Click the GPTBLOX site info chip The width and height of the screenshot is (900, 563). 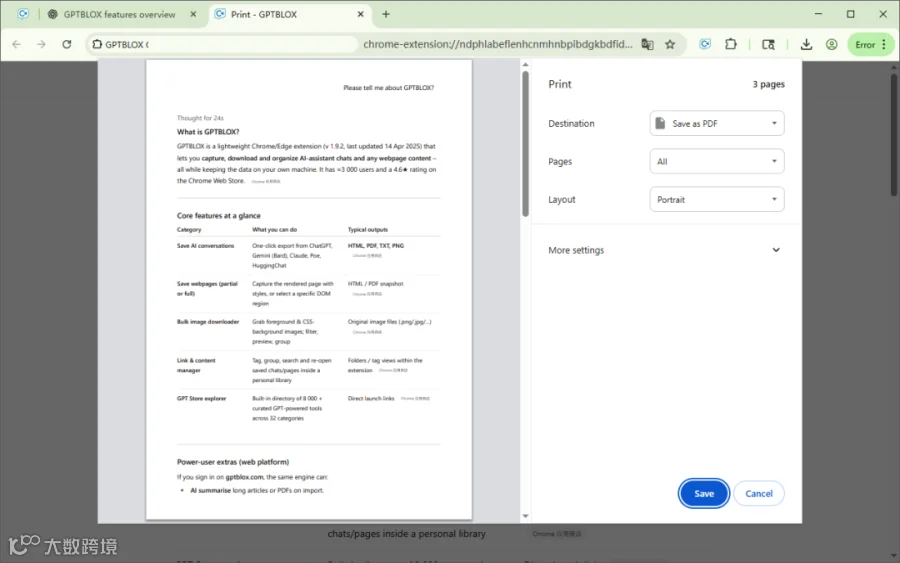pos(121,44)
